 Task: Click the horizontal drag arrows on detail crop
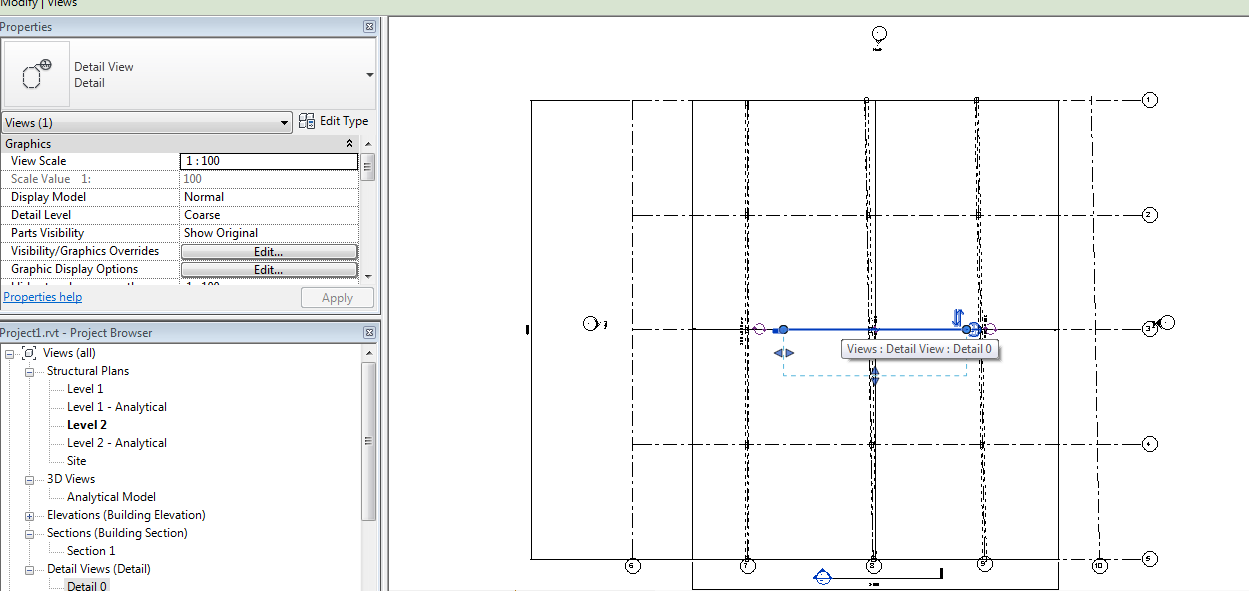pyautogui.click(x=784, y=353)
